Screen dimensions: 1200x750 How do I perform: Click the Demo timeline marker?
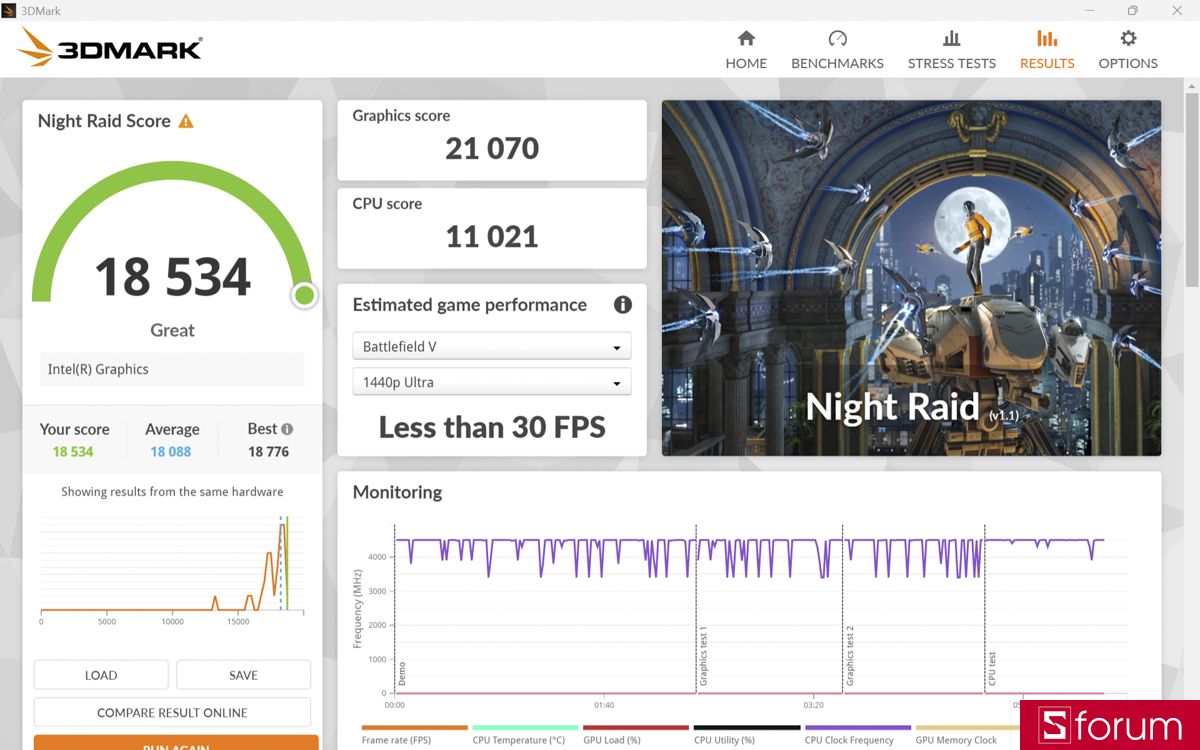point(402,673)
